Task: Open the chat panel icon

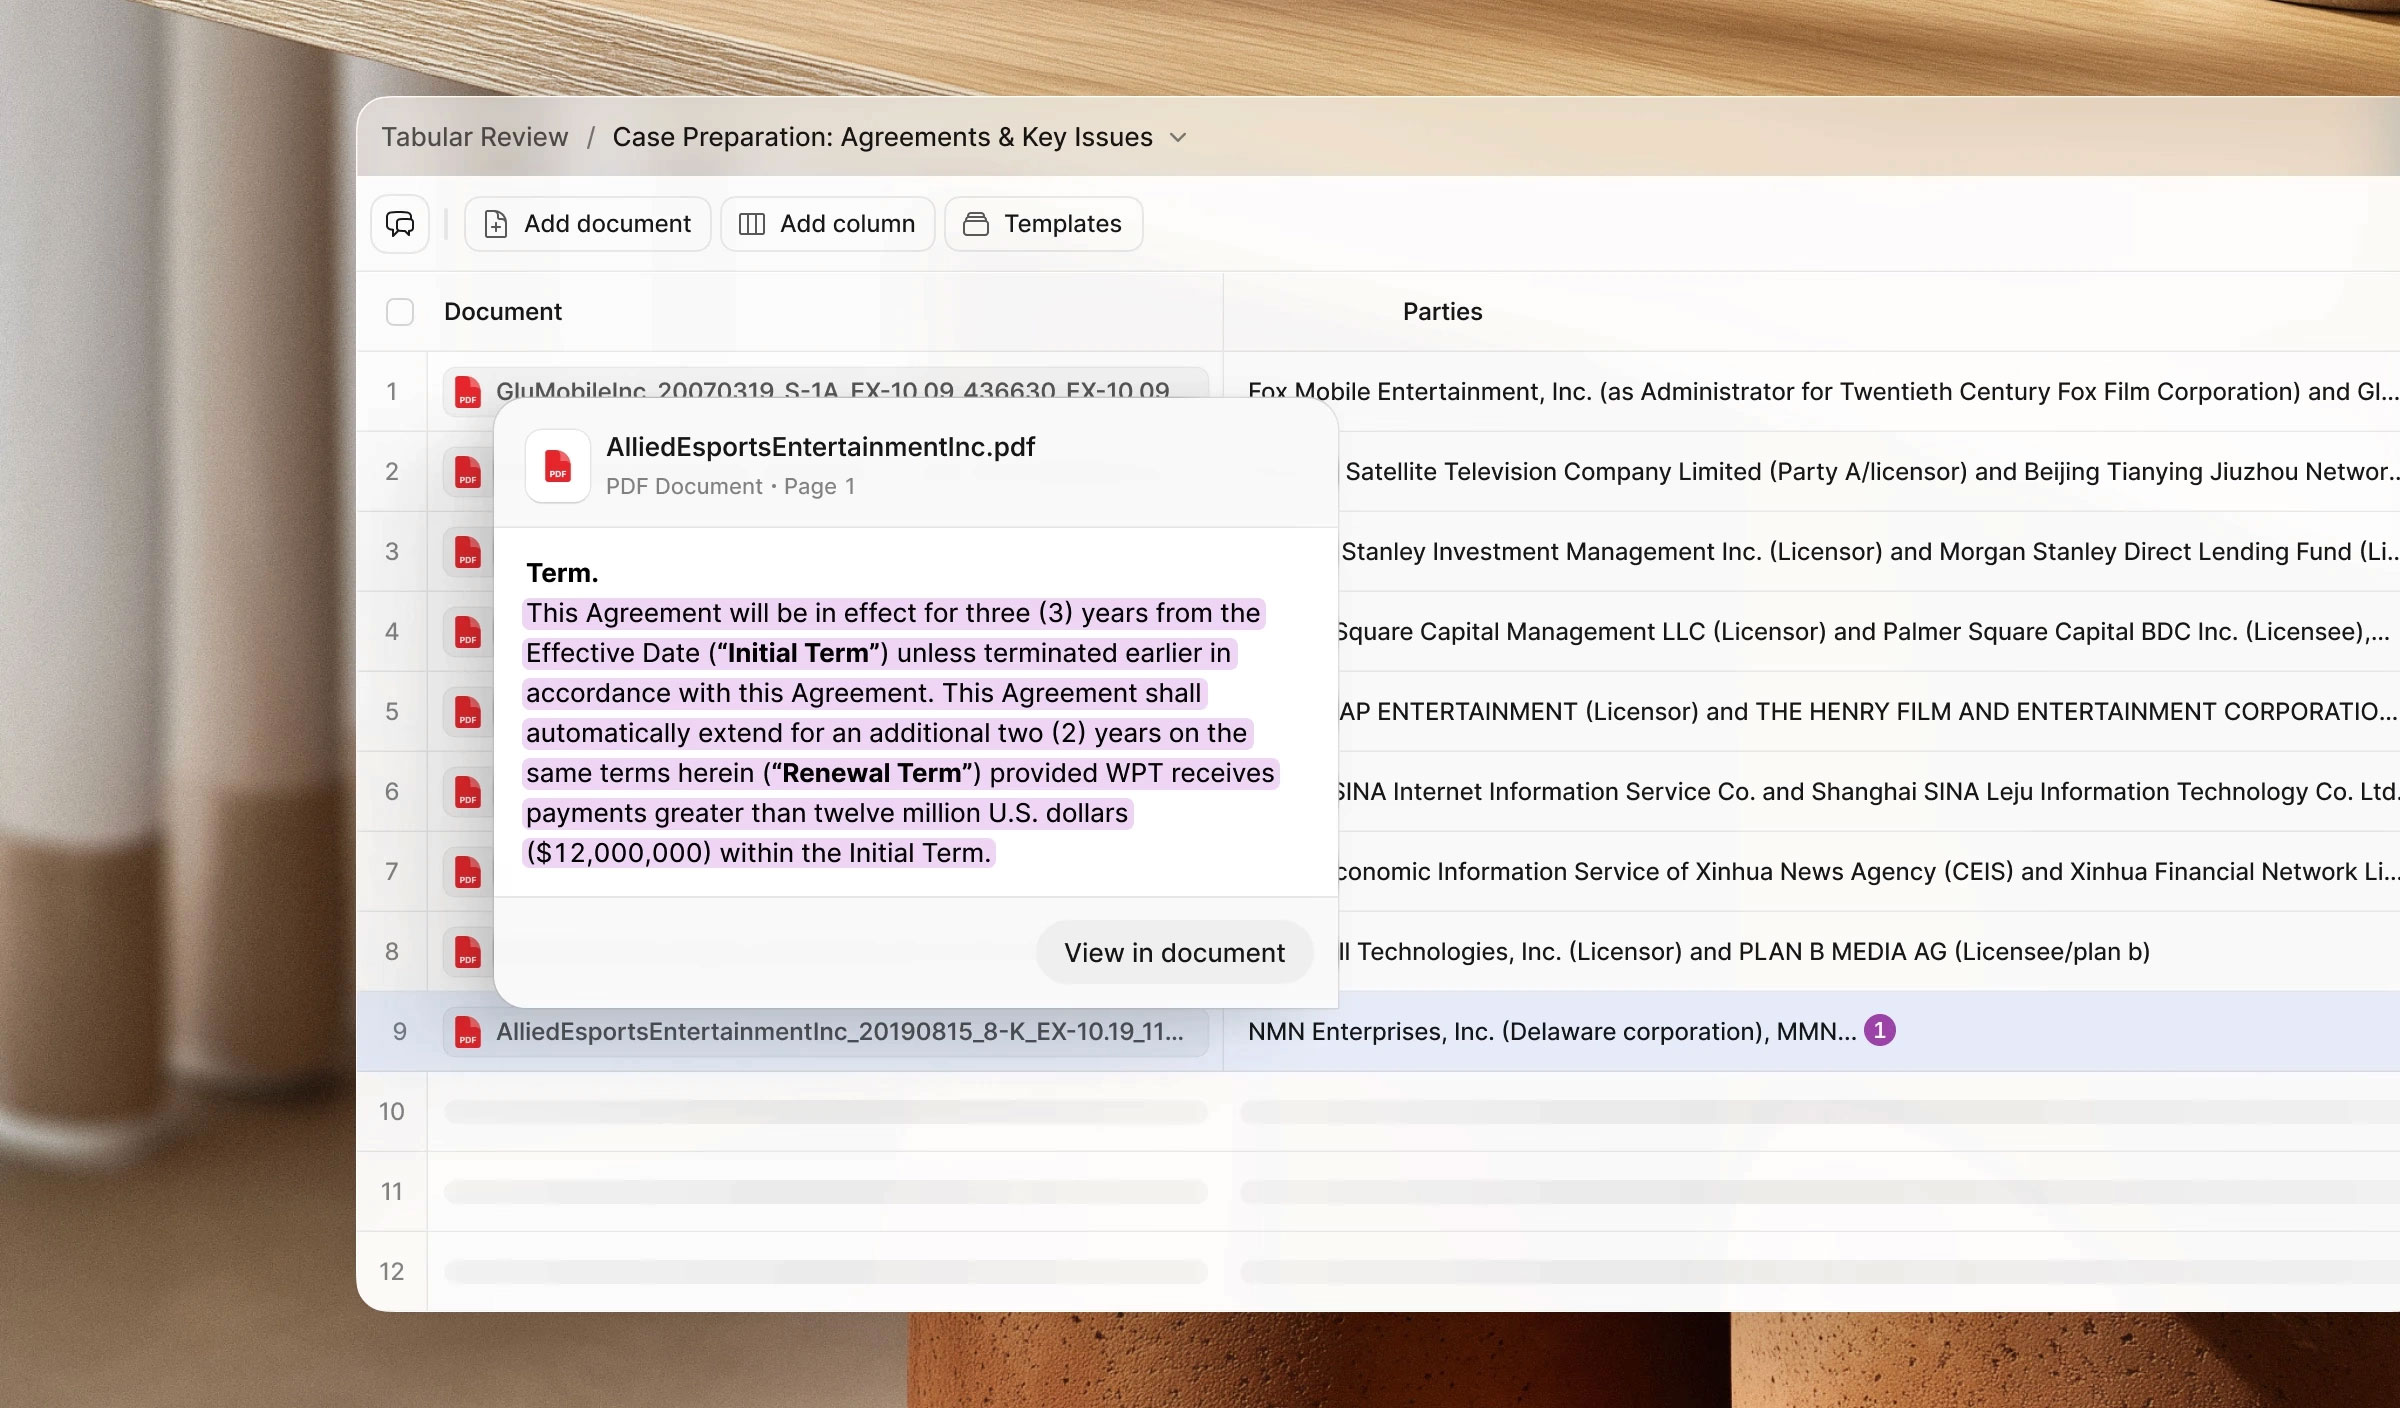Action: tap(400, 224)
